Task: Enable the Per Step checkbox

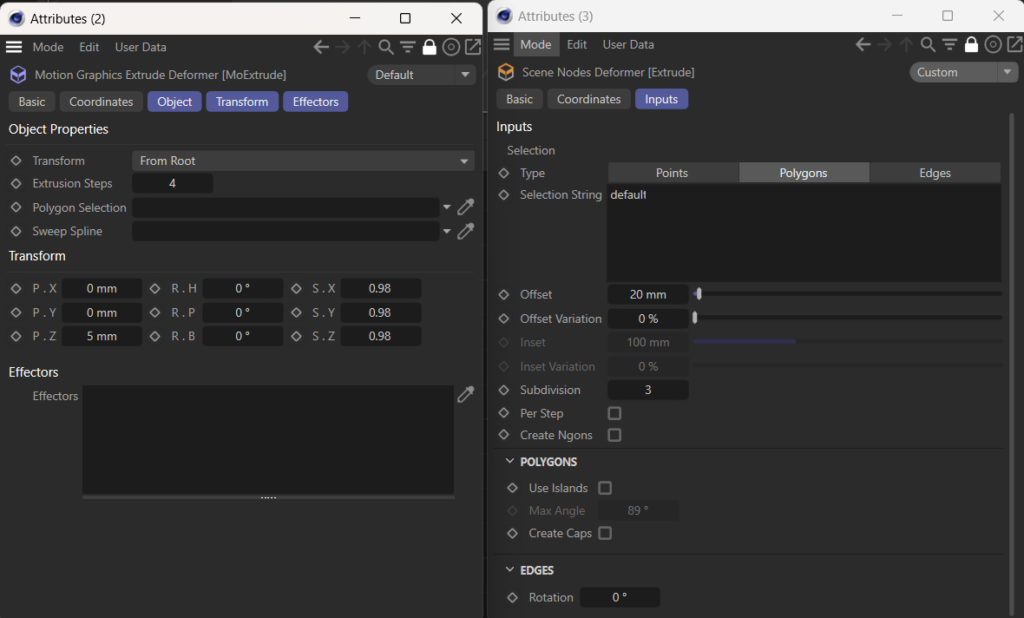Action: [616, 413]
